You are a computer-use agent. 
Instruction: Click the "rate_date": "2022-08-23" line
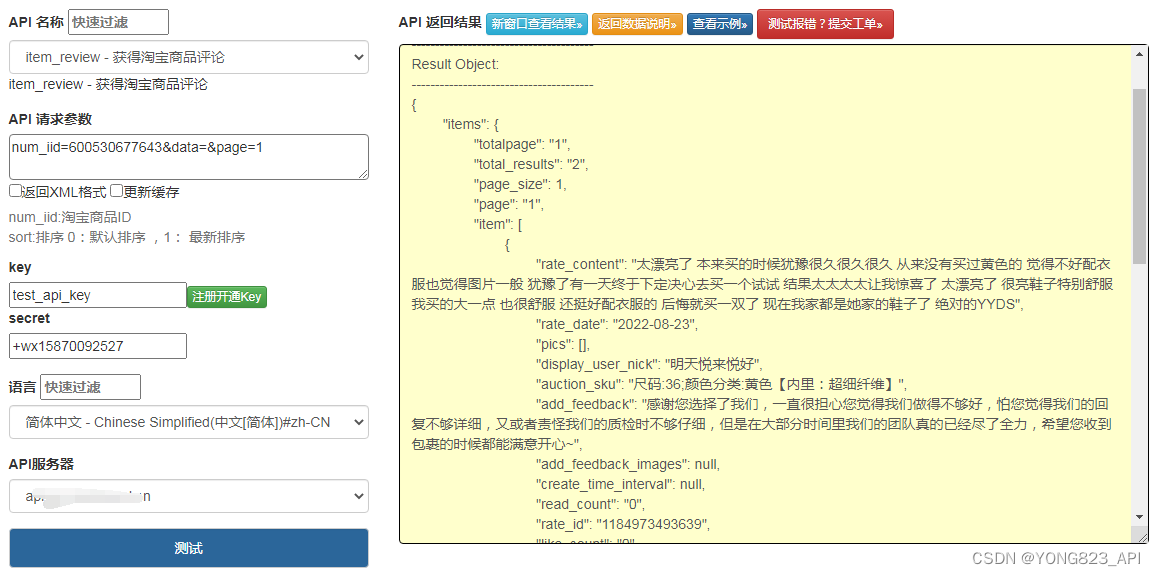click(x=616, y=324)
